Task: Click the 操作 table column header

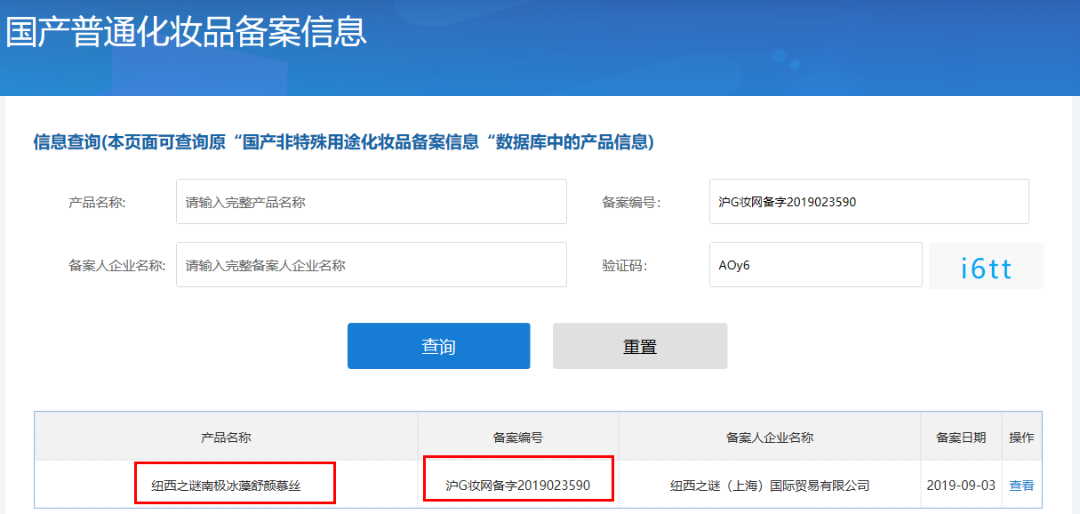Action: tap(1021, 437)
